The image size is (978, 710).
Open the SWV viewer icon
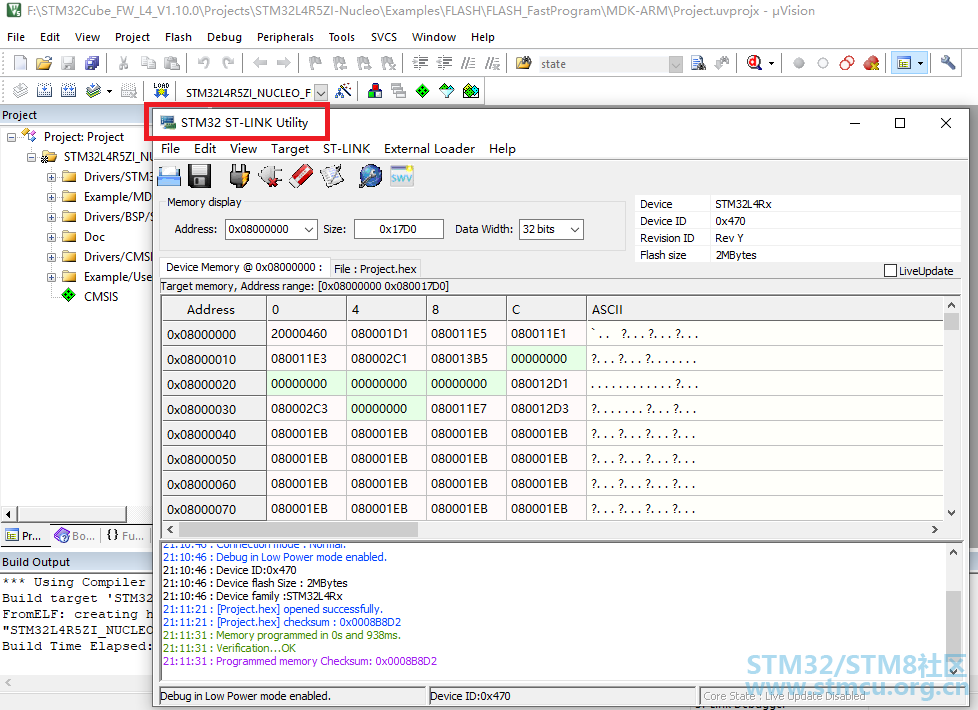point(402,177)
